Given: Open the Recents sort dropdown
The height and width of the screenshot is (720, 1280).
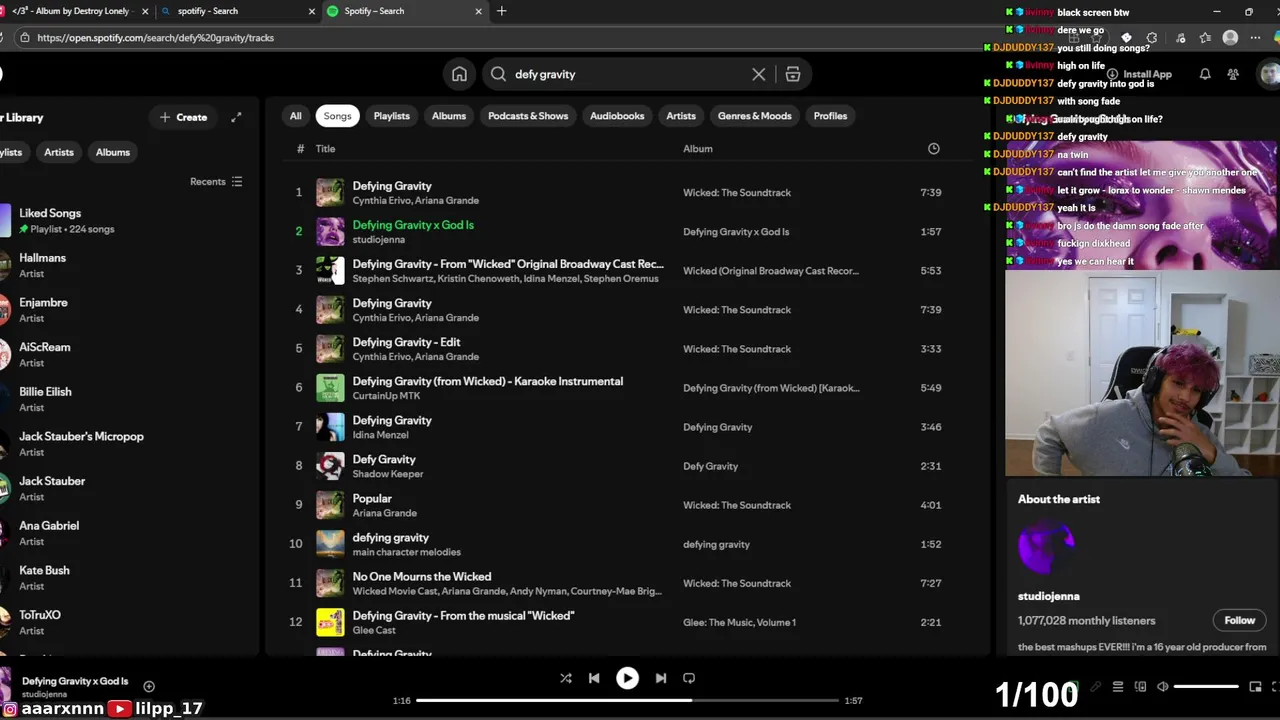Looking at the screenshot, I should 216,182.
